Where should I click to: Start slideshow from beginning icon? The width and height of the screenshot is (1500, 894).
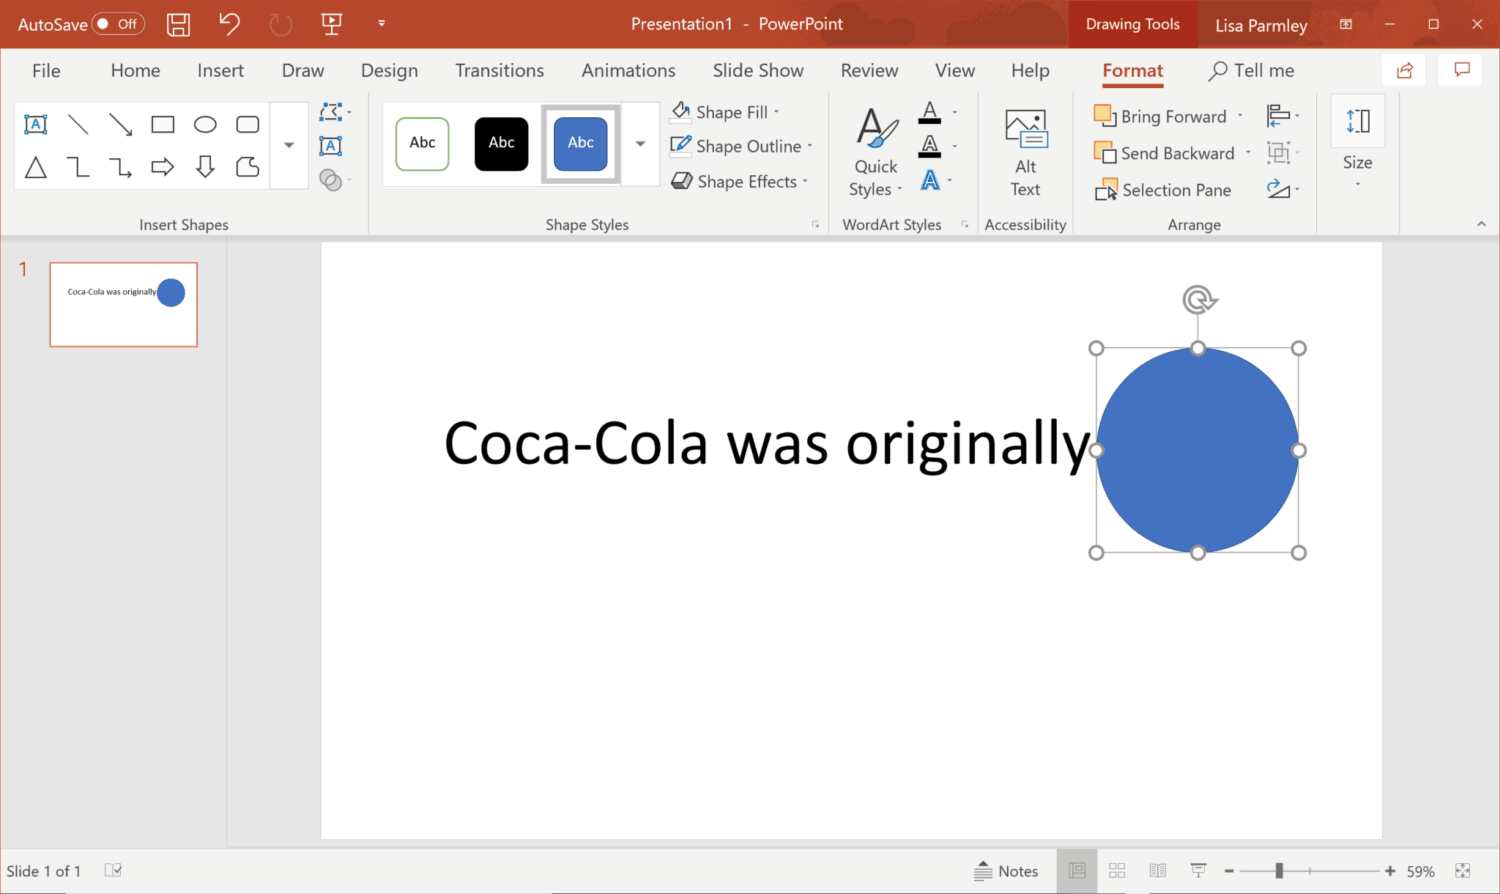332,24
